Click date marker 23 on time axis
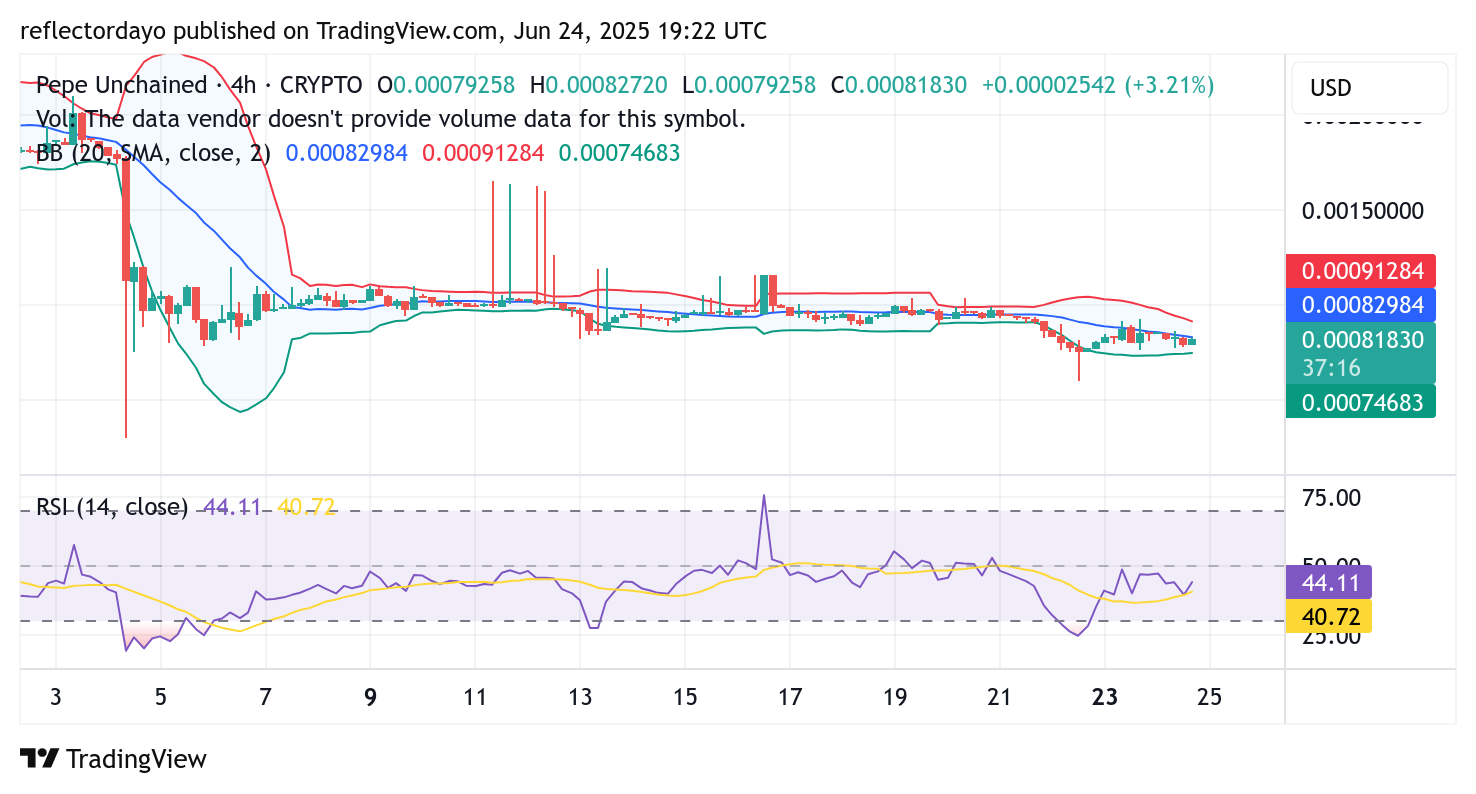The image size is (1476, 794). pos(1105,697)
